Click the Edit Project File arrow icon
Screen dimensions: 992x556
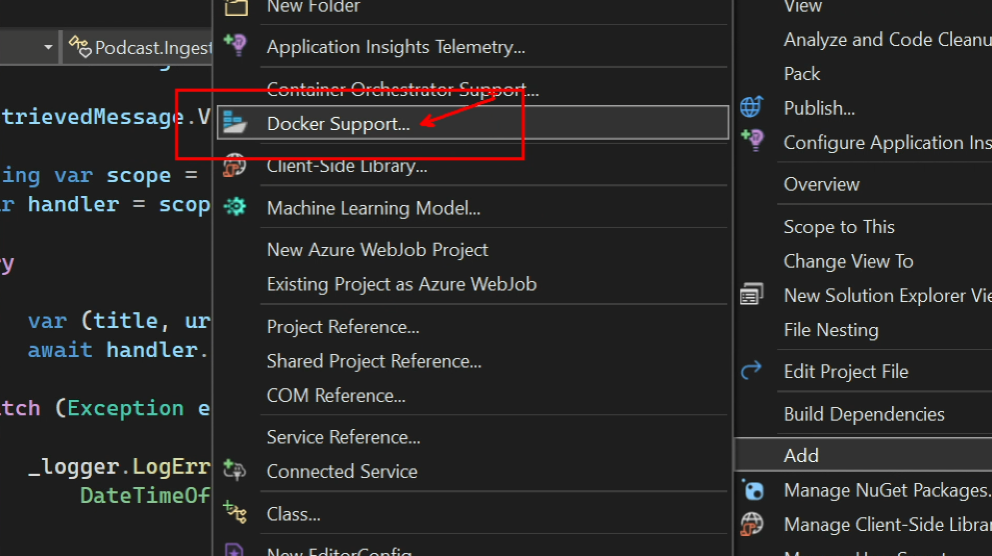point(751,371)
